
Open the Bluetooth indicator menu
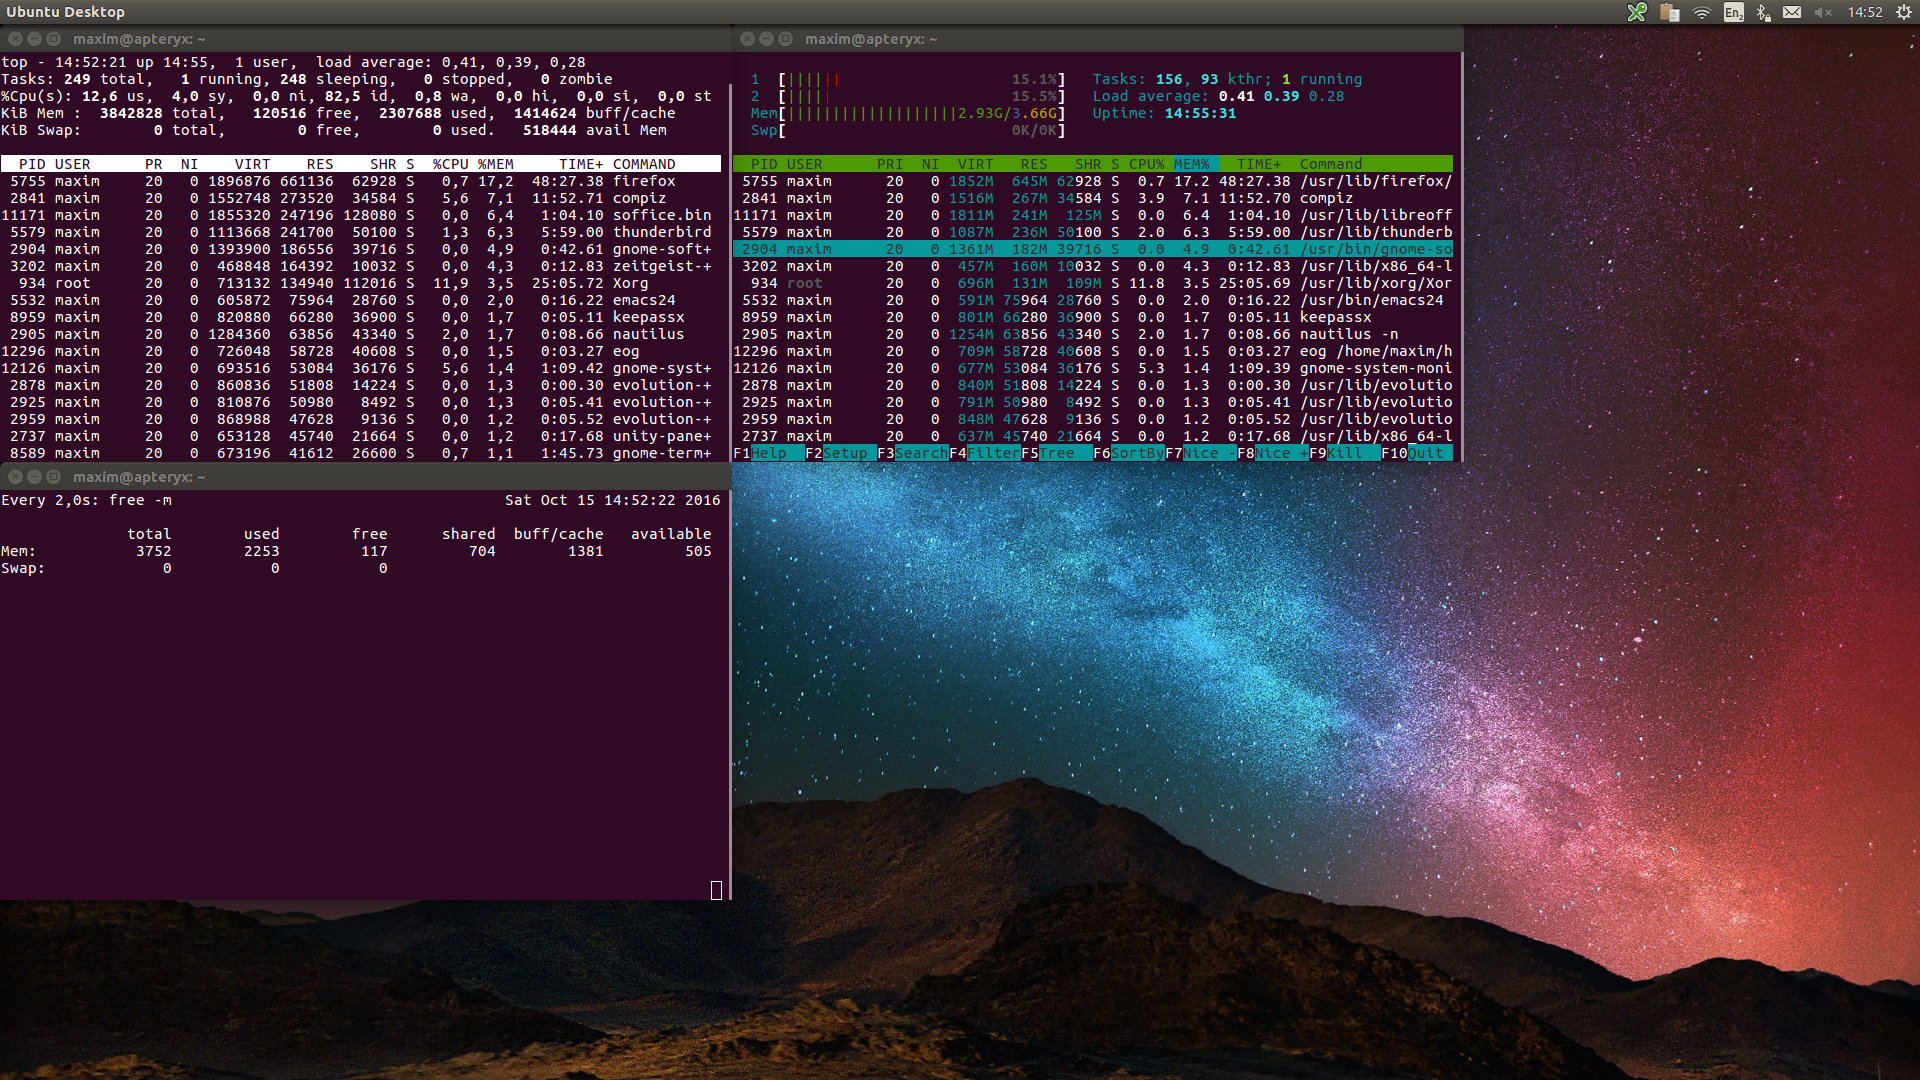(1763, 12)
